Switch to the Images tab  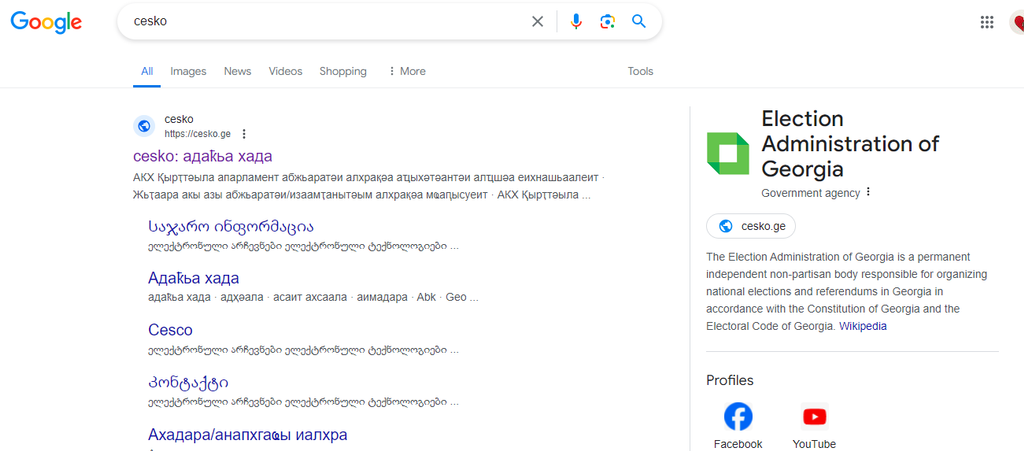188,71
